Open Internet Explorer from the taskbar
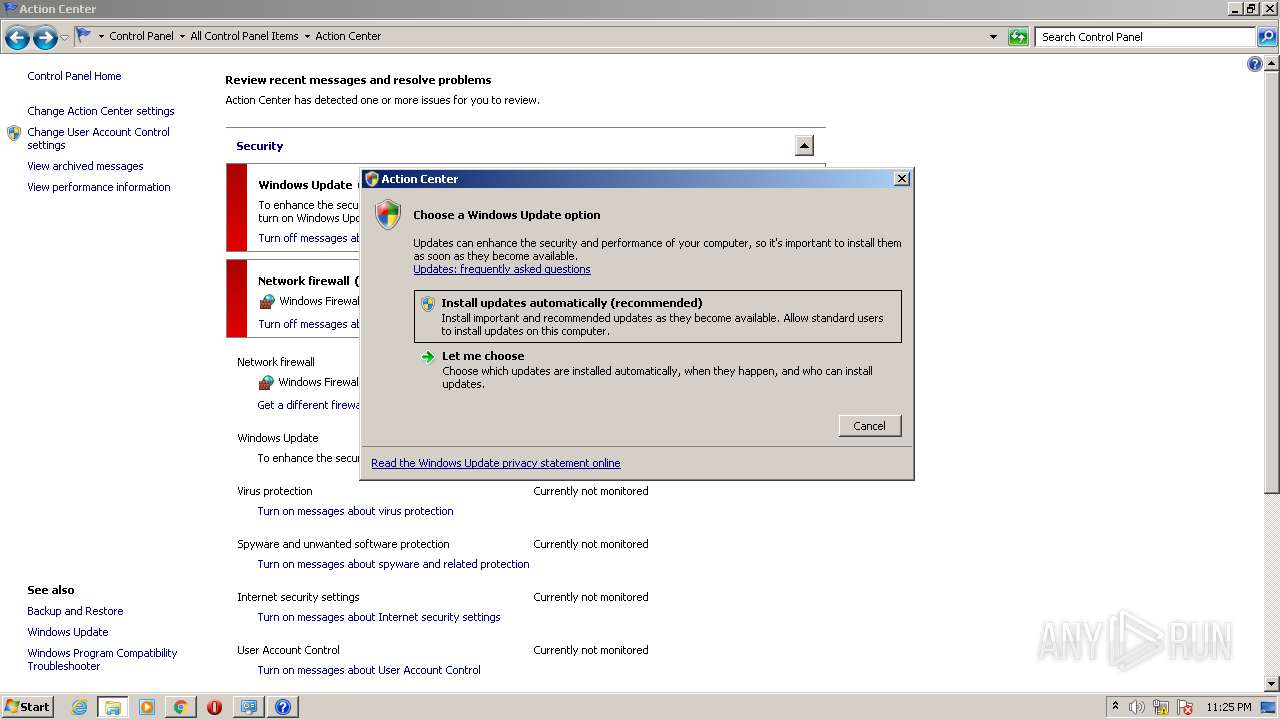Screen dimensions: 1280x720 [79, 707]
